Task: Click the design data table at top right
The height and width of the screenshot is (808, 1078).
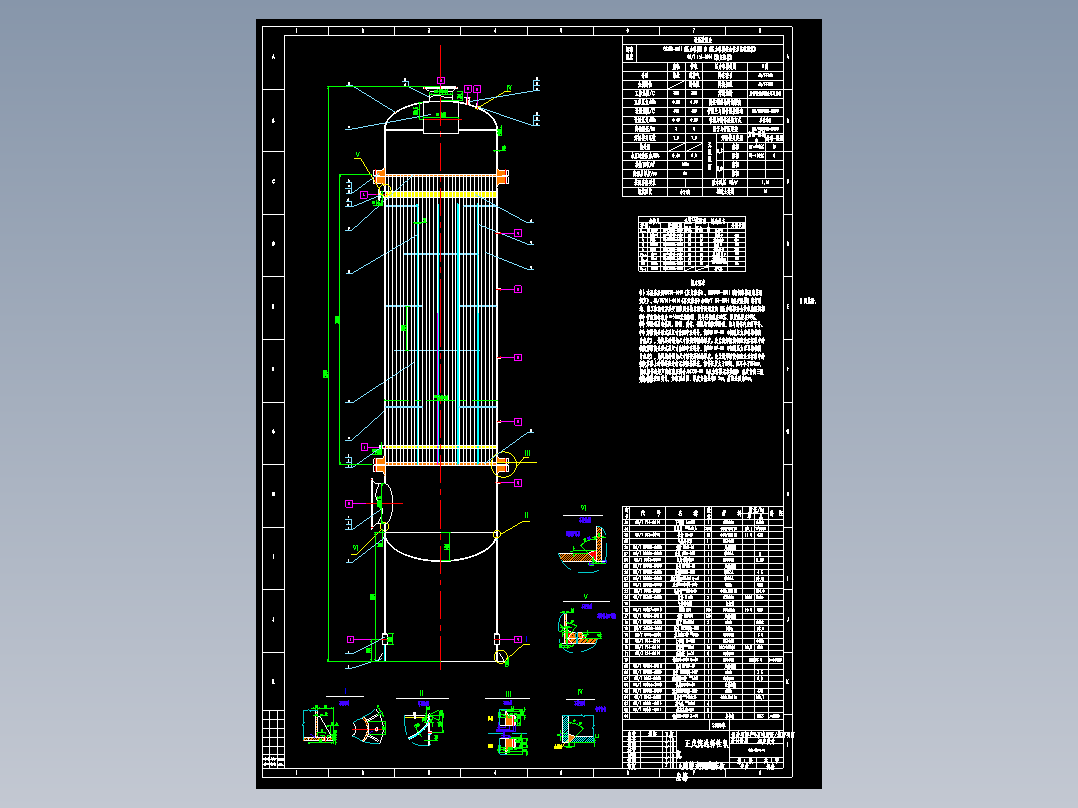Action: tap(703, 116)
